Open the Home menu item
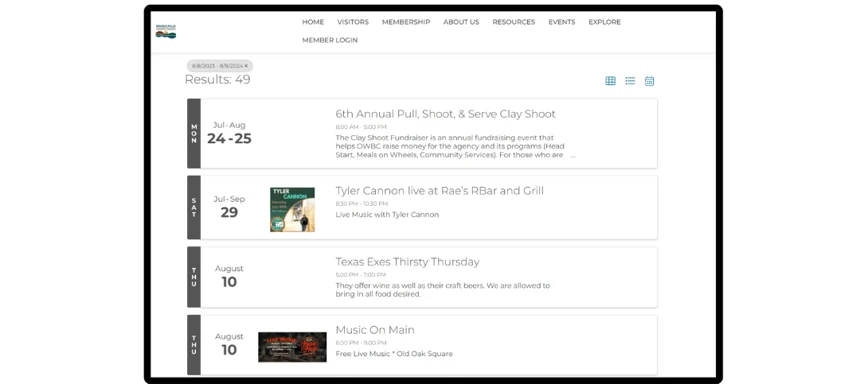 pos(313,22)
